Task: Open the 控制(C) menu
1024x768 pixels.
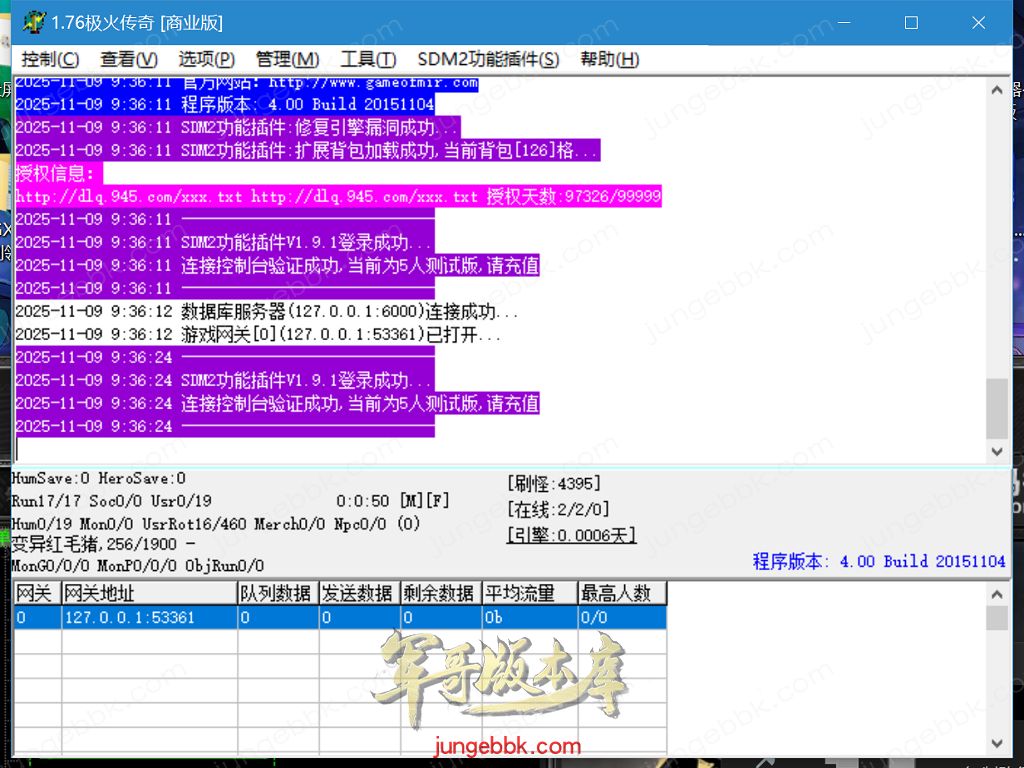Action: tap(50, 59)
